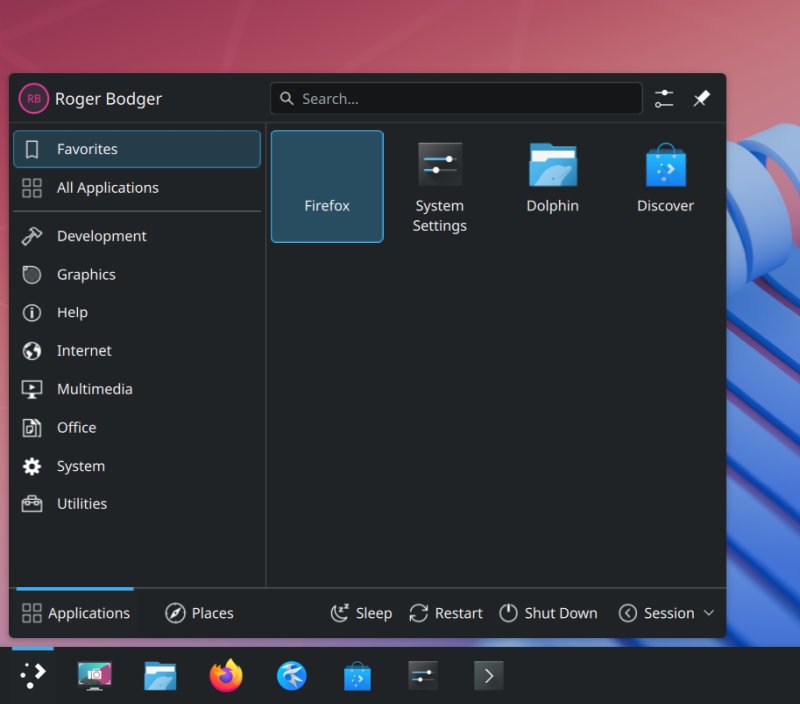Open the Multimedia category
This screenshot has height=704, width=800.
tap(94, 389)
